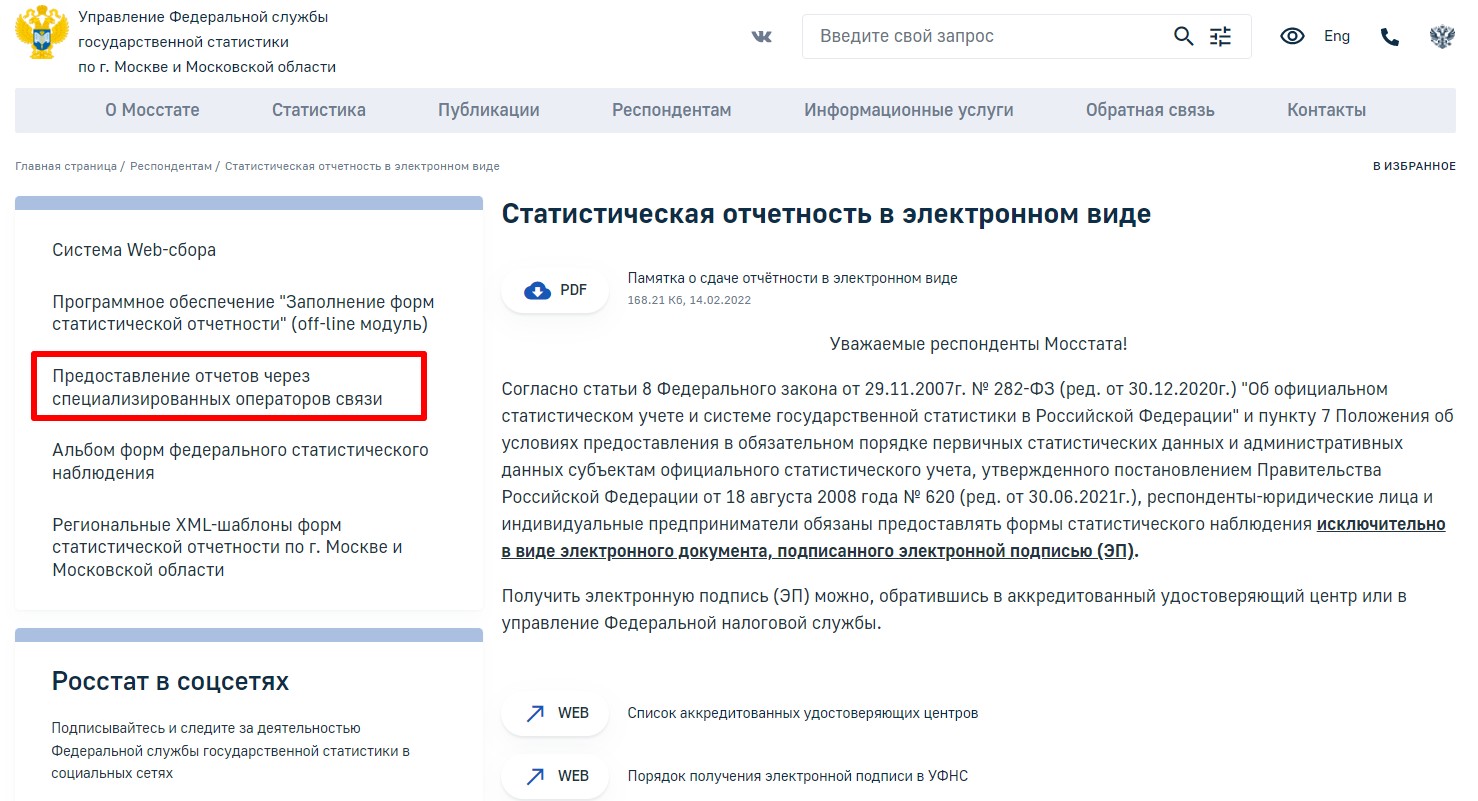Click the 'Уважаемые респонденты Мосстата!' line
1478x801 pixels.
click(x=978, y=344)
